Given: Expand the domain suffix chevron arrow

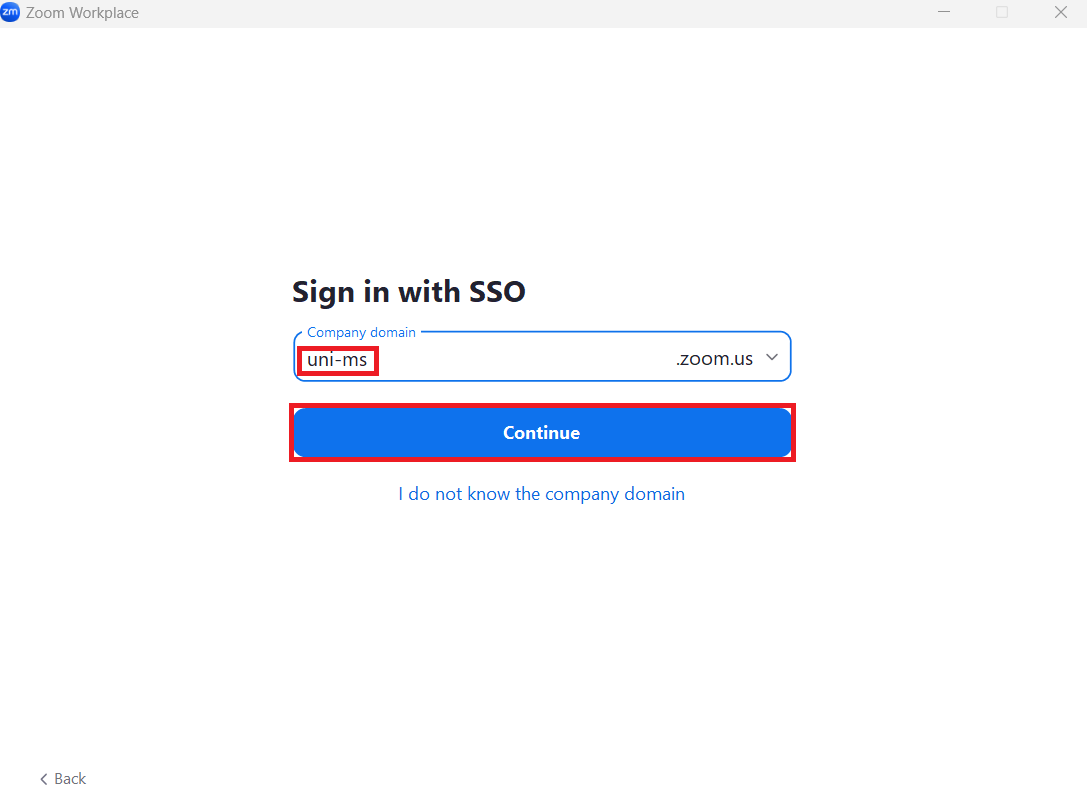Looking at the screenshot, I should pyautogui.click(x=772, y=358).
